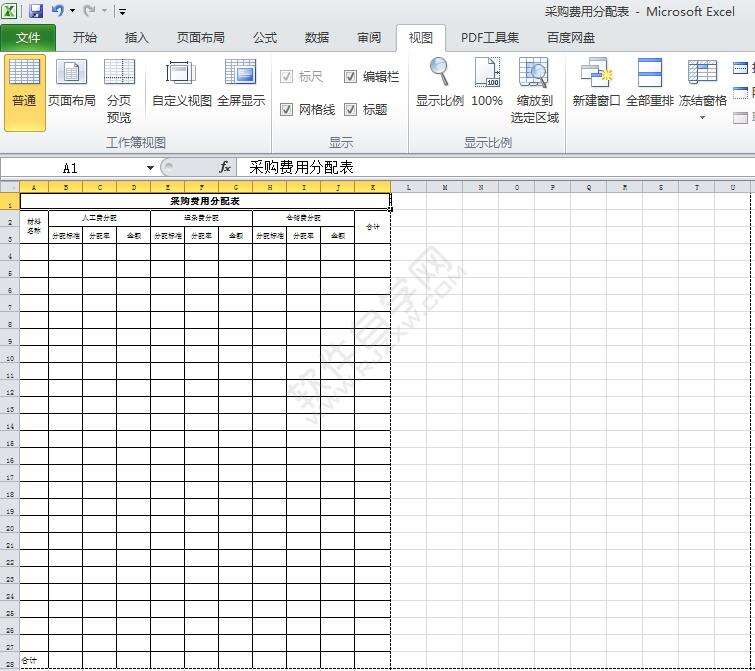Click 全部重排 arrange all icon

[x=650, y=82]
